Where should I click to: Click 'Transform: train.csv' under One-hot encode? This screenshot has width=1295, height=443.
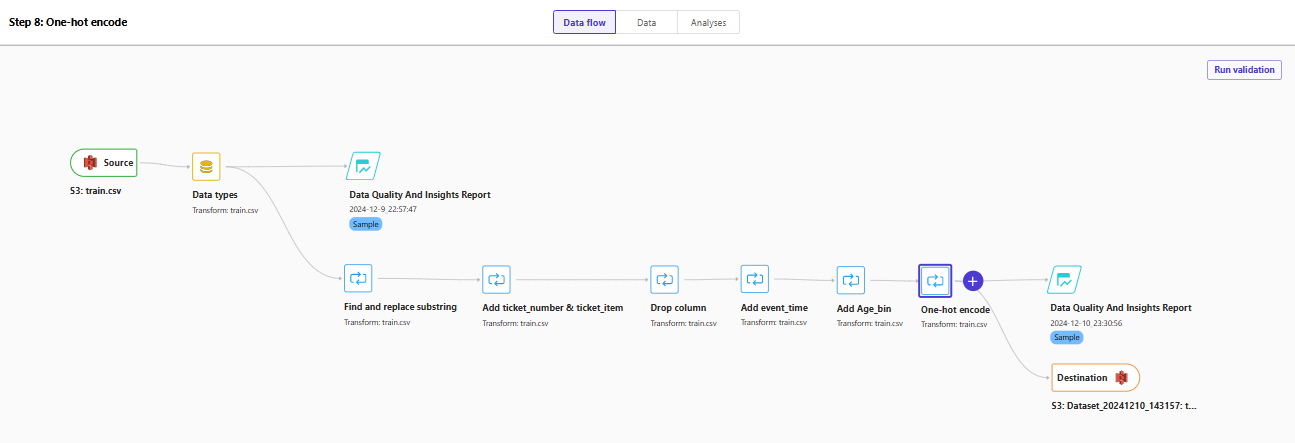[954, 324]
